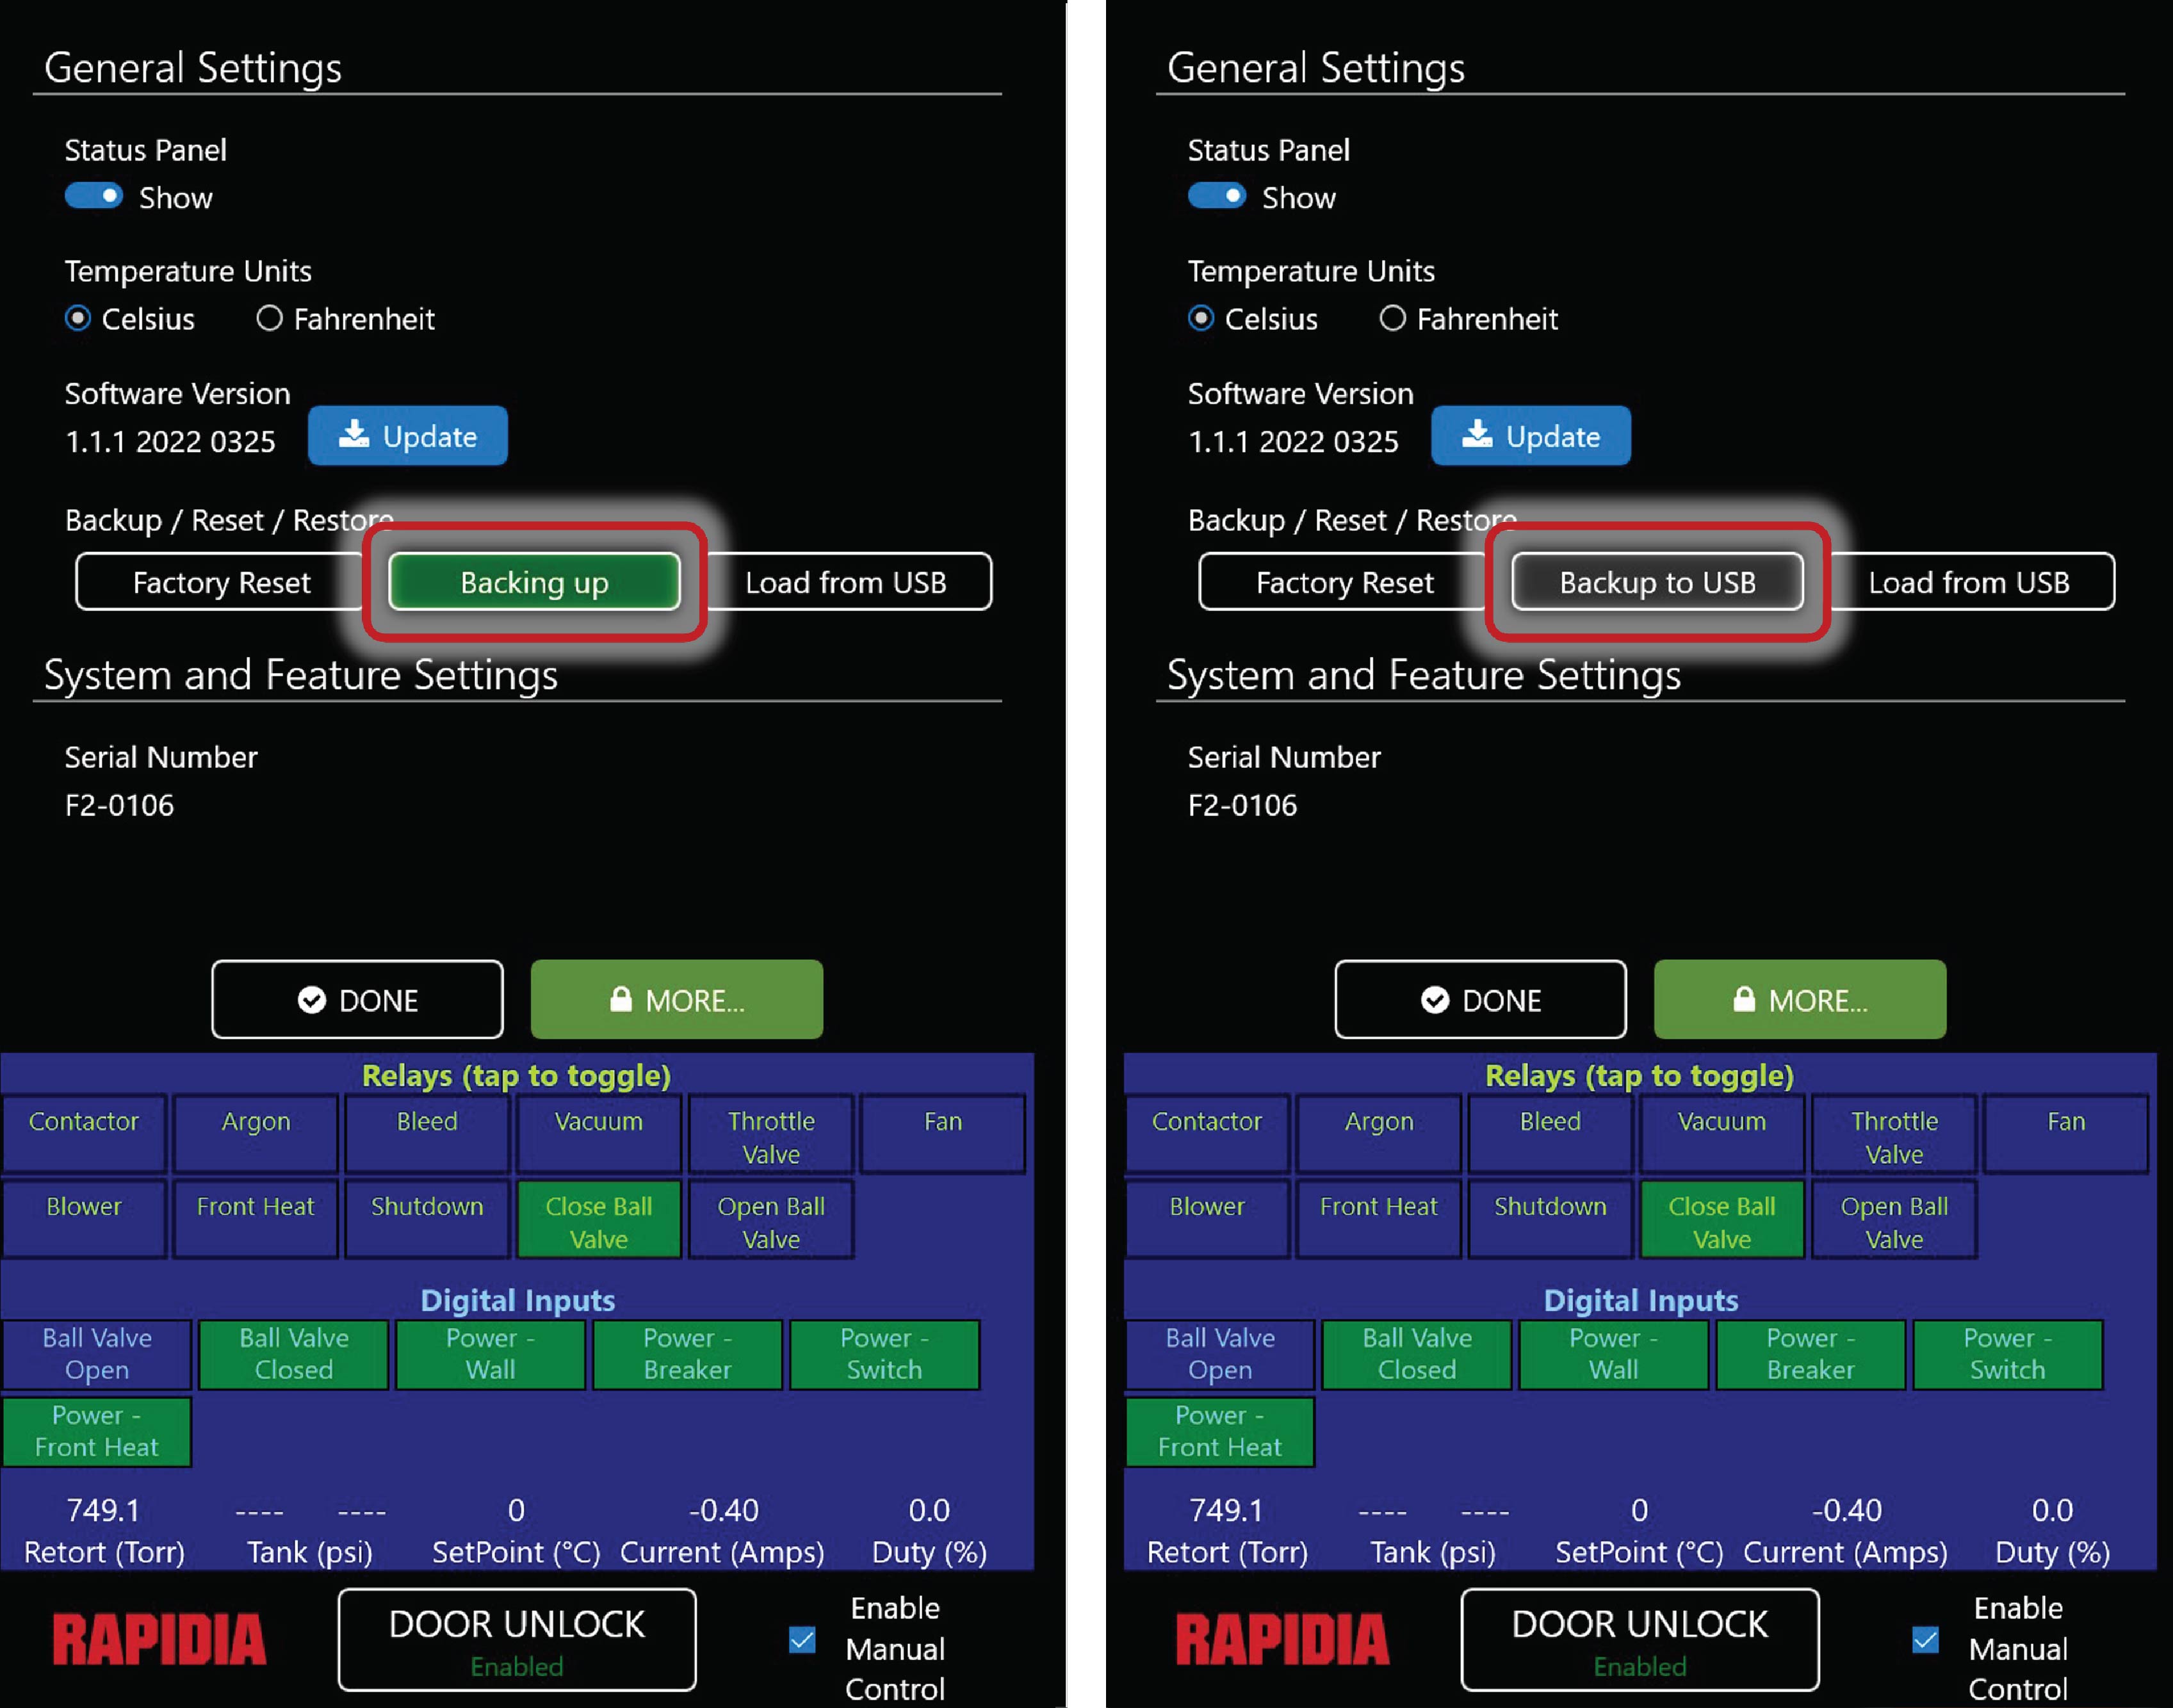This screenshot has width=2173, height=1708.
Task: Click left DONE button with checkmark icon
Action: click(357, 1000)
